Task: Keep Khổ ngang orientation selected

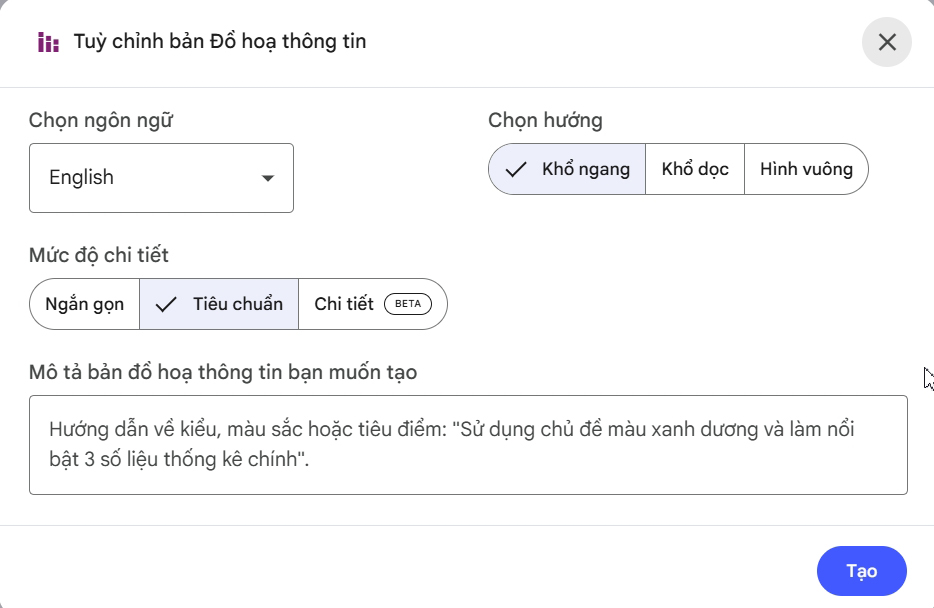Action: point(567,169)
